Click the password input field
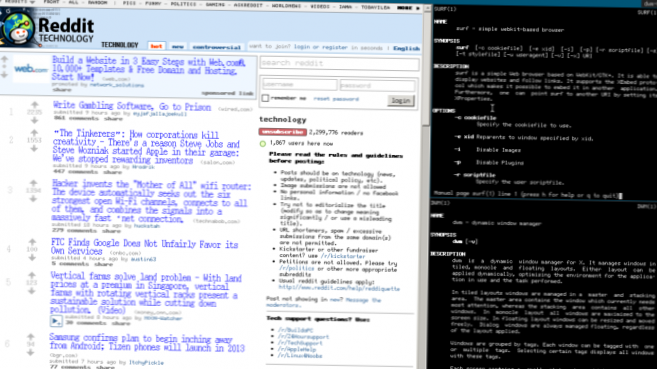Image resolution: width=657 pixels, height=369 pixels. click(378, 85)
